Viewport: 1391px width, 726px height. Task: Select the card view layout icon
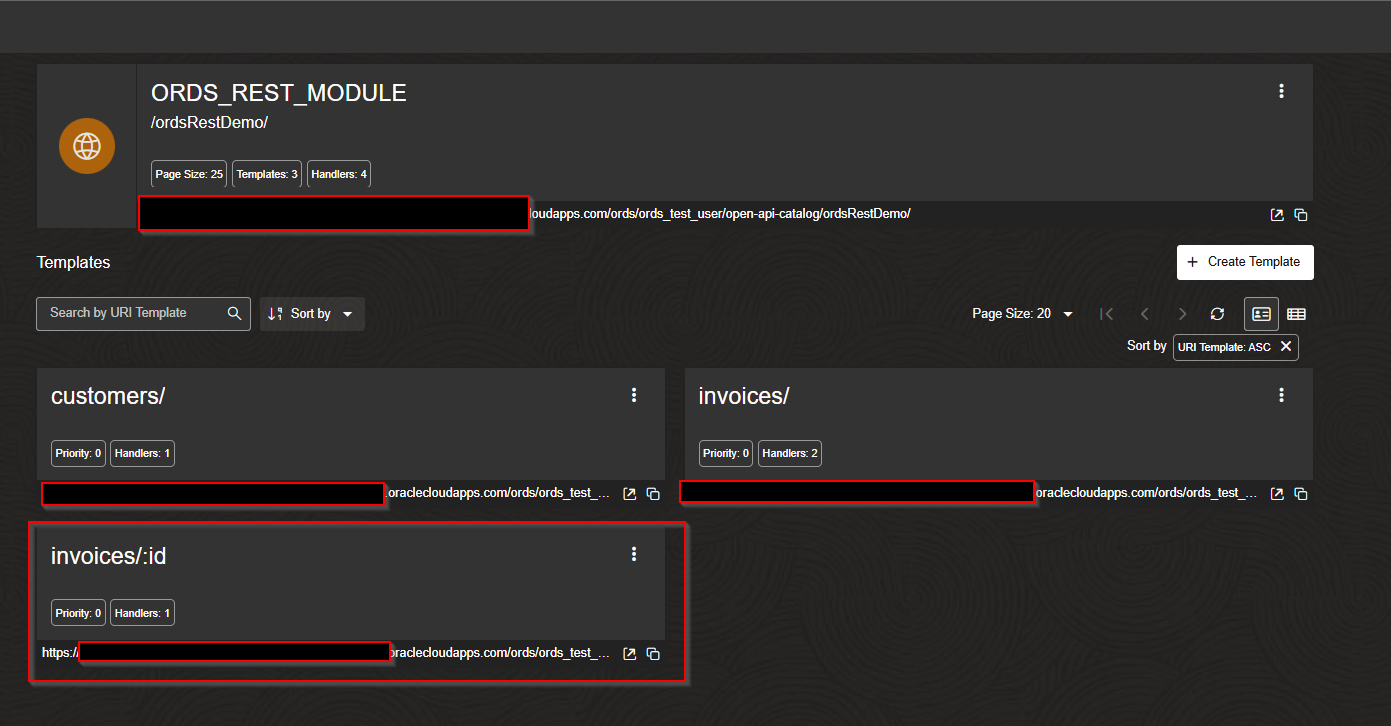1261,313
